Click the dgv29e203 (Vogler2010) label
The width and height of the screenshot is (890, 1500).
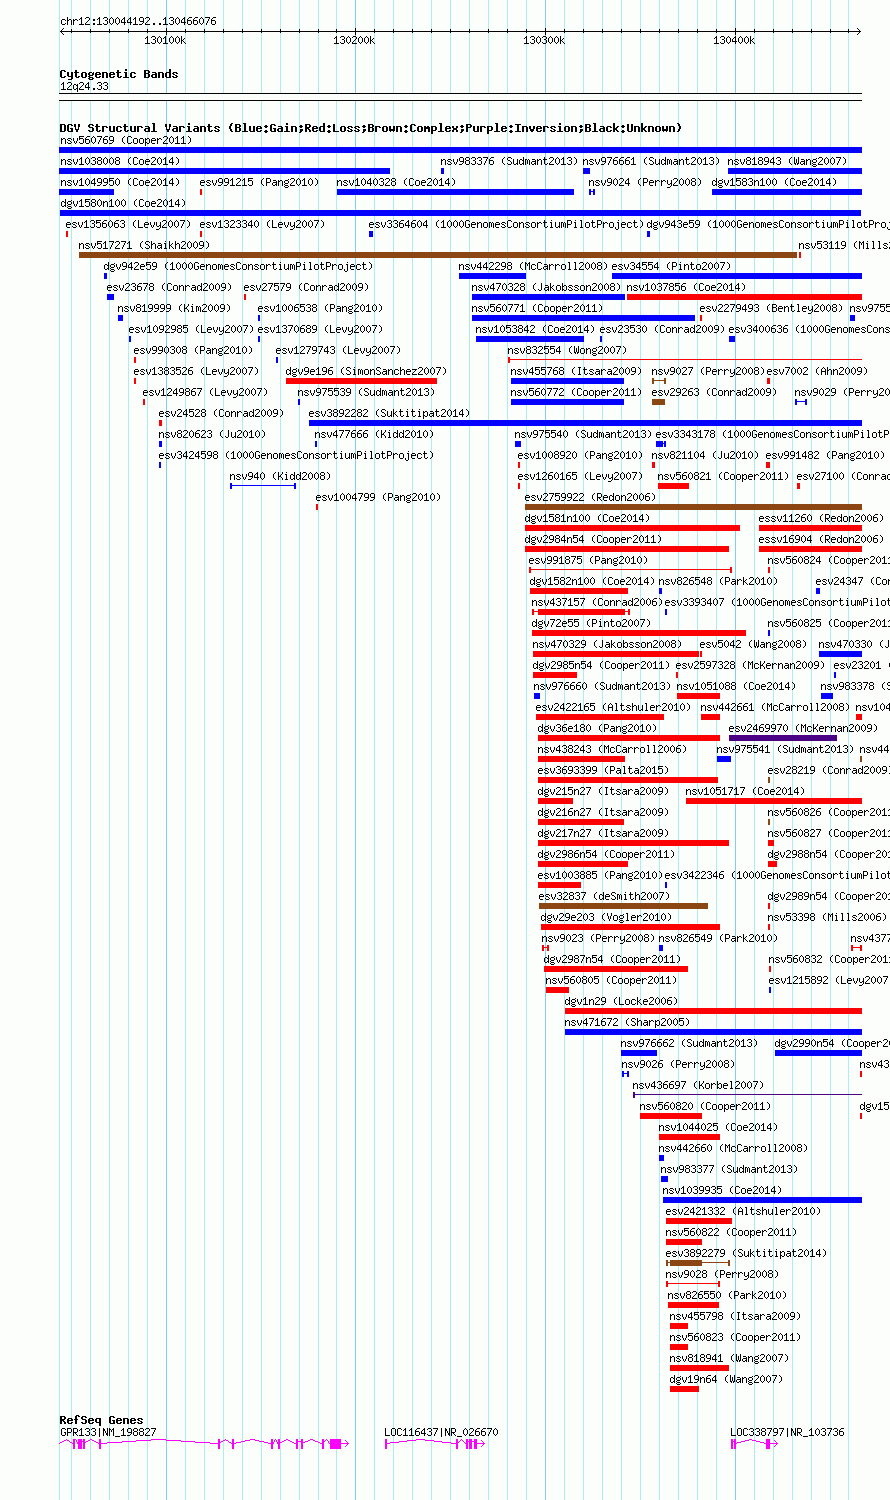pos(607,917)
